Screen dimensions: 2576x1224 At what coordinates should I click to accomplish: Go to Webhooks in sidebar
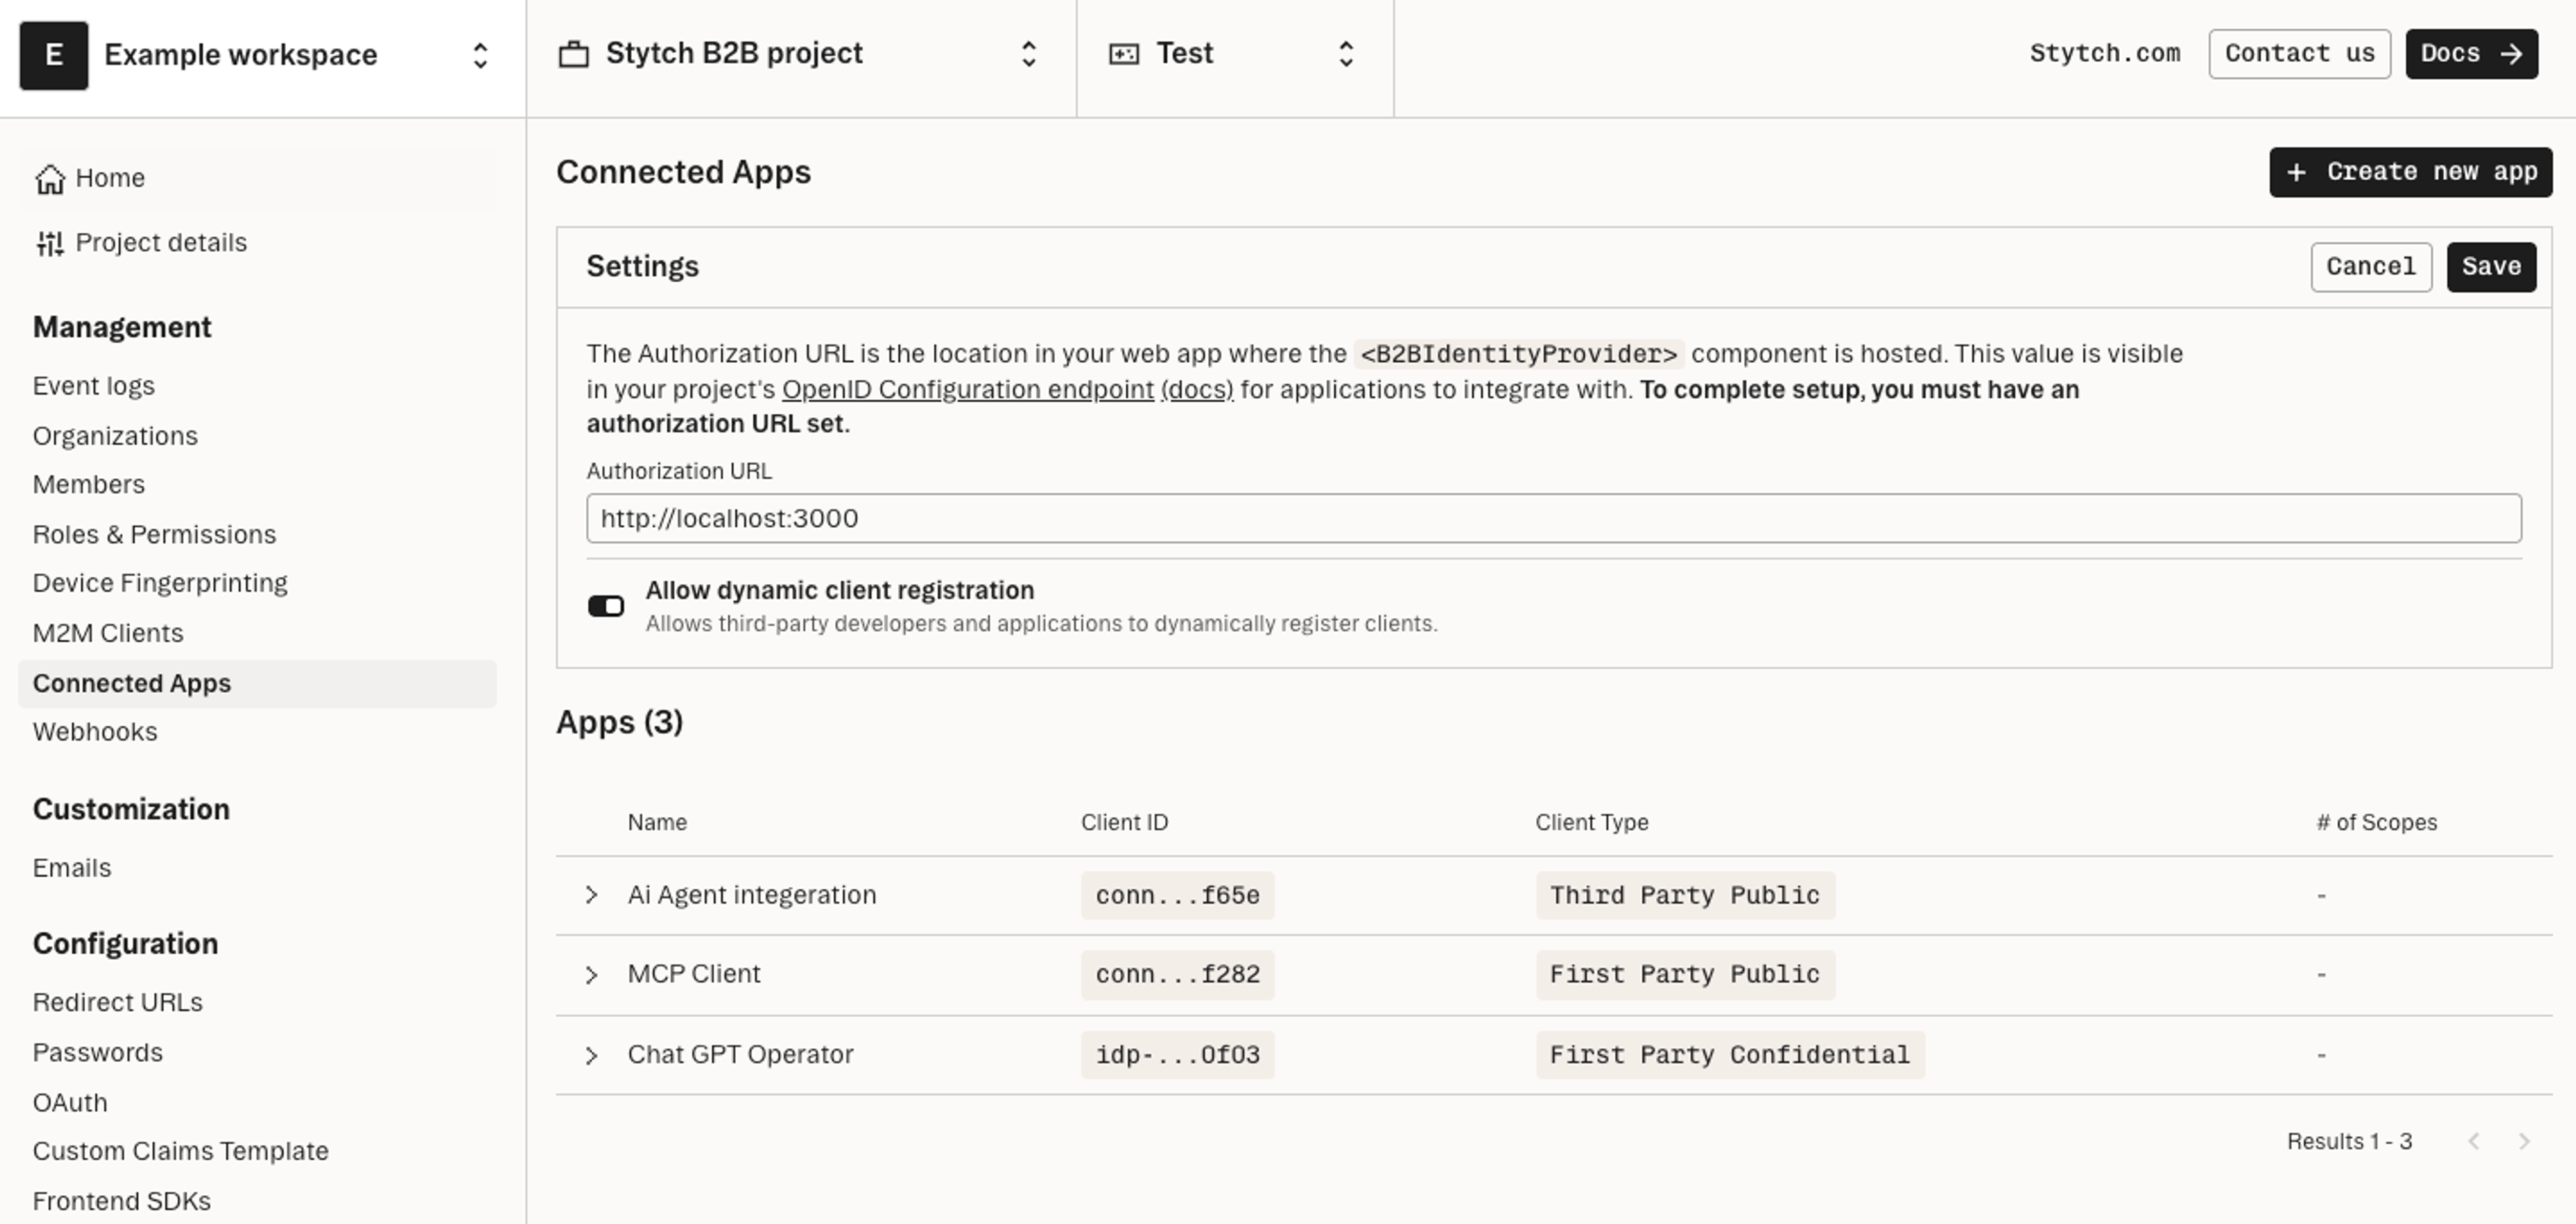95,732
